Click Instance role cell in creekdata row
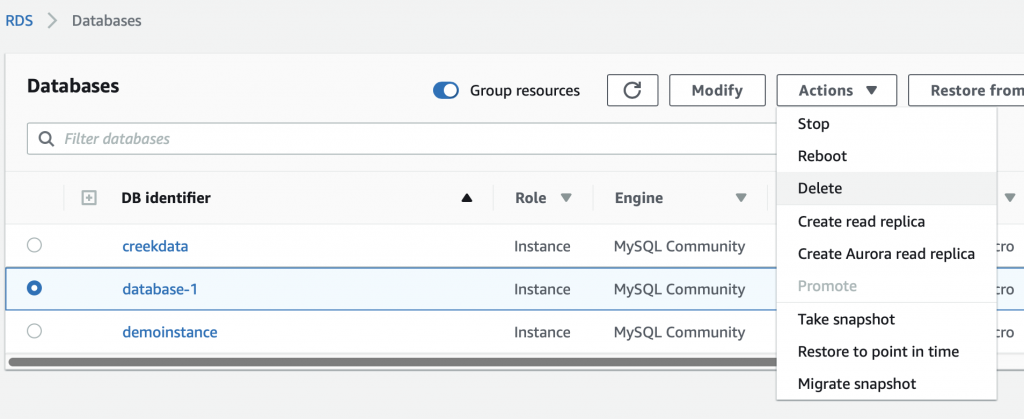 point(542,246)
